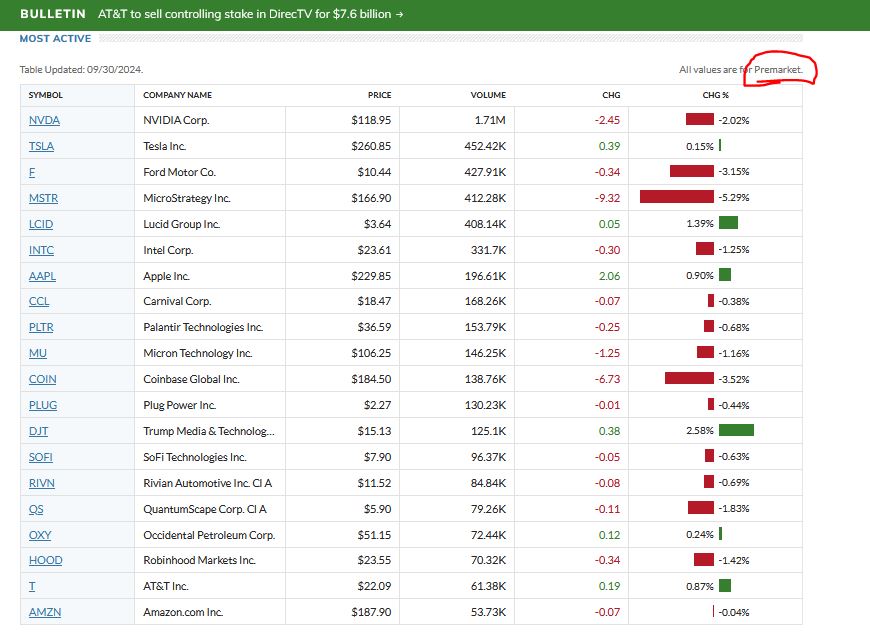
Task: Open the DJT ticker link
Action: coord(39,431)
